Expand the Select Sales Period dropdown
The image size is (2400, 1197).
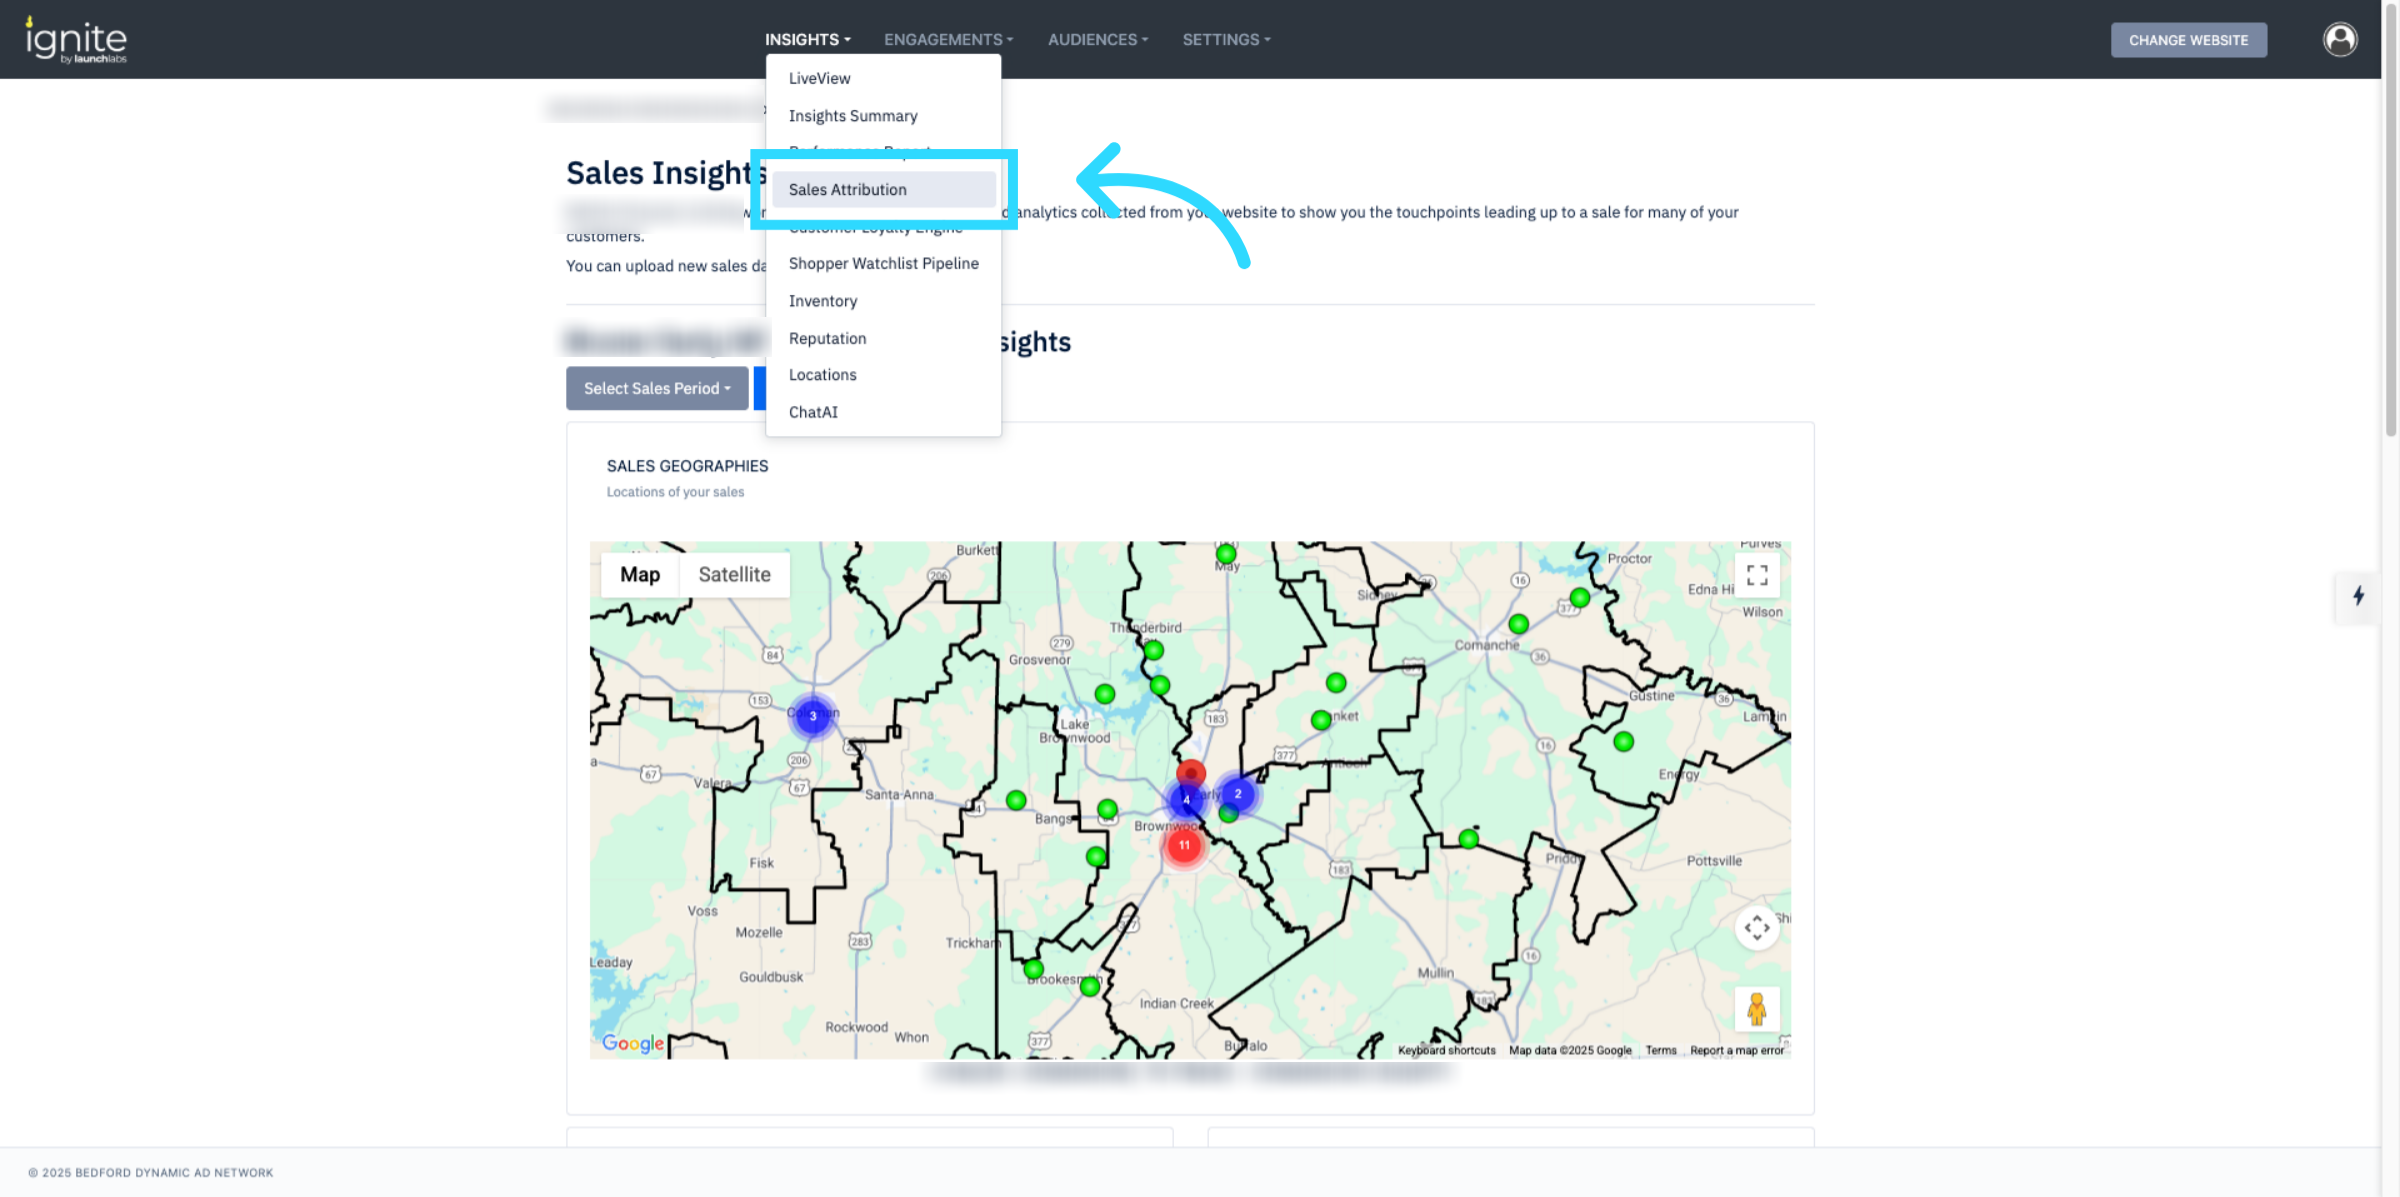tap(657, 388)
